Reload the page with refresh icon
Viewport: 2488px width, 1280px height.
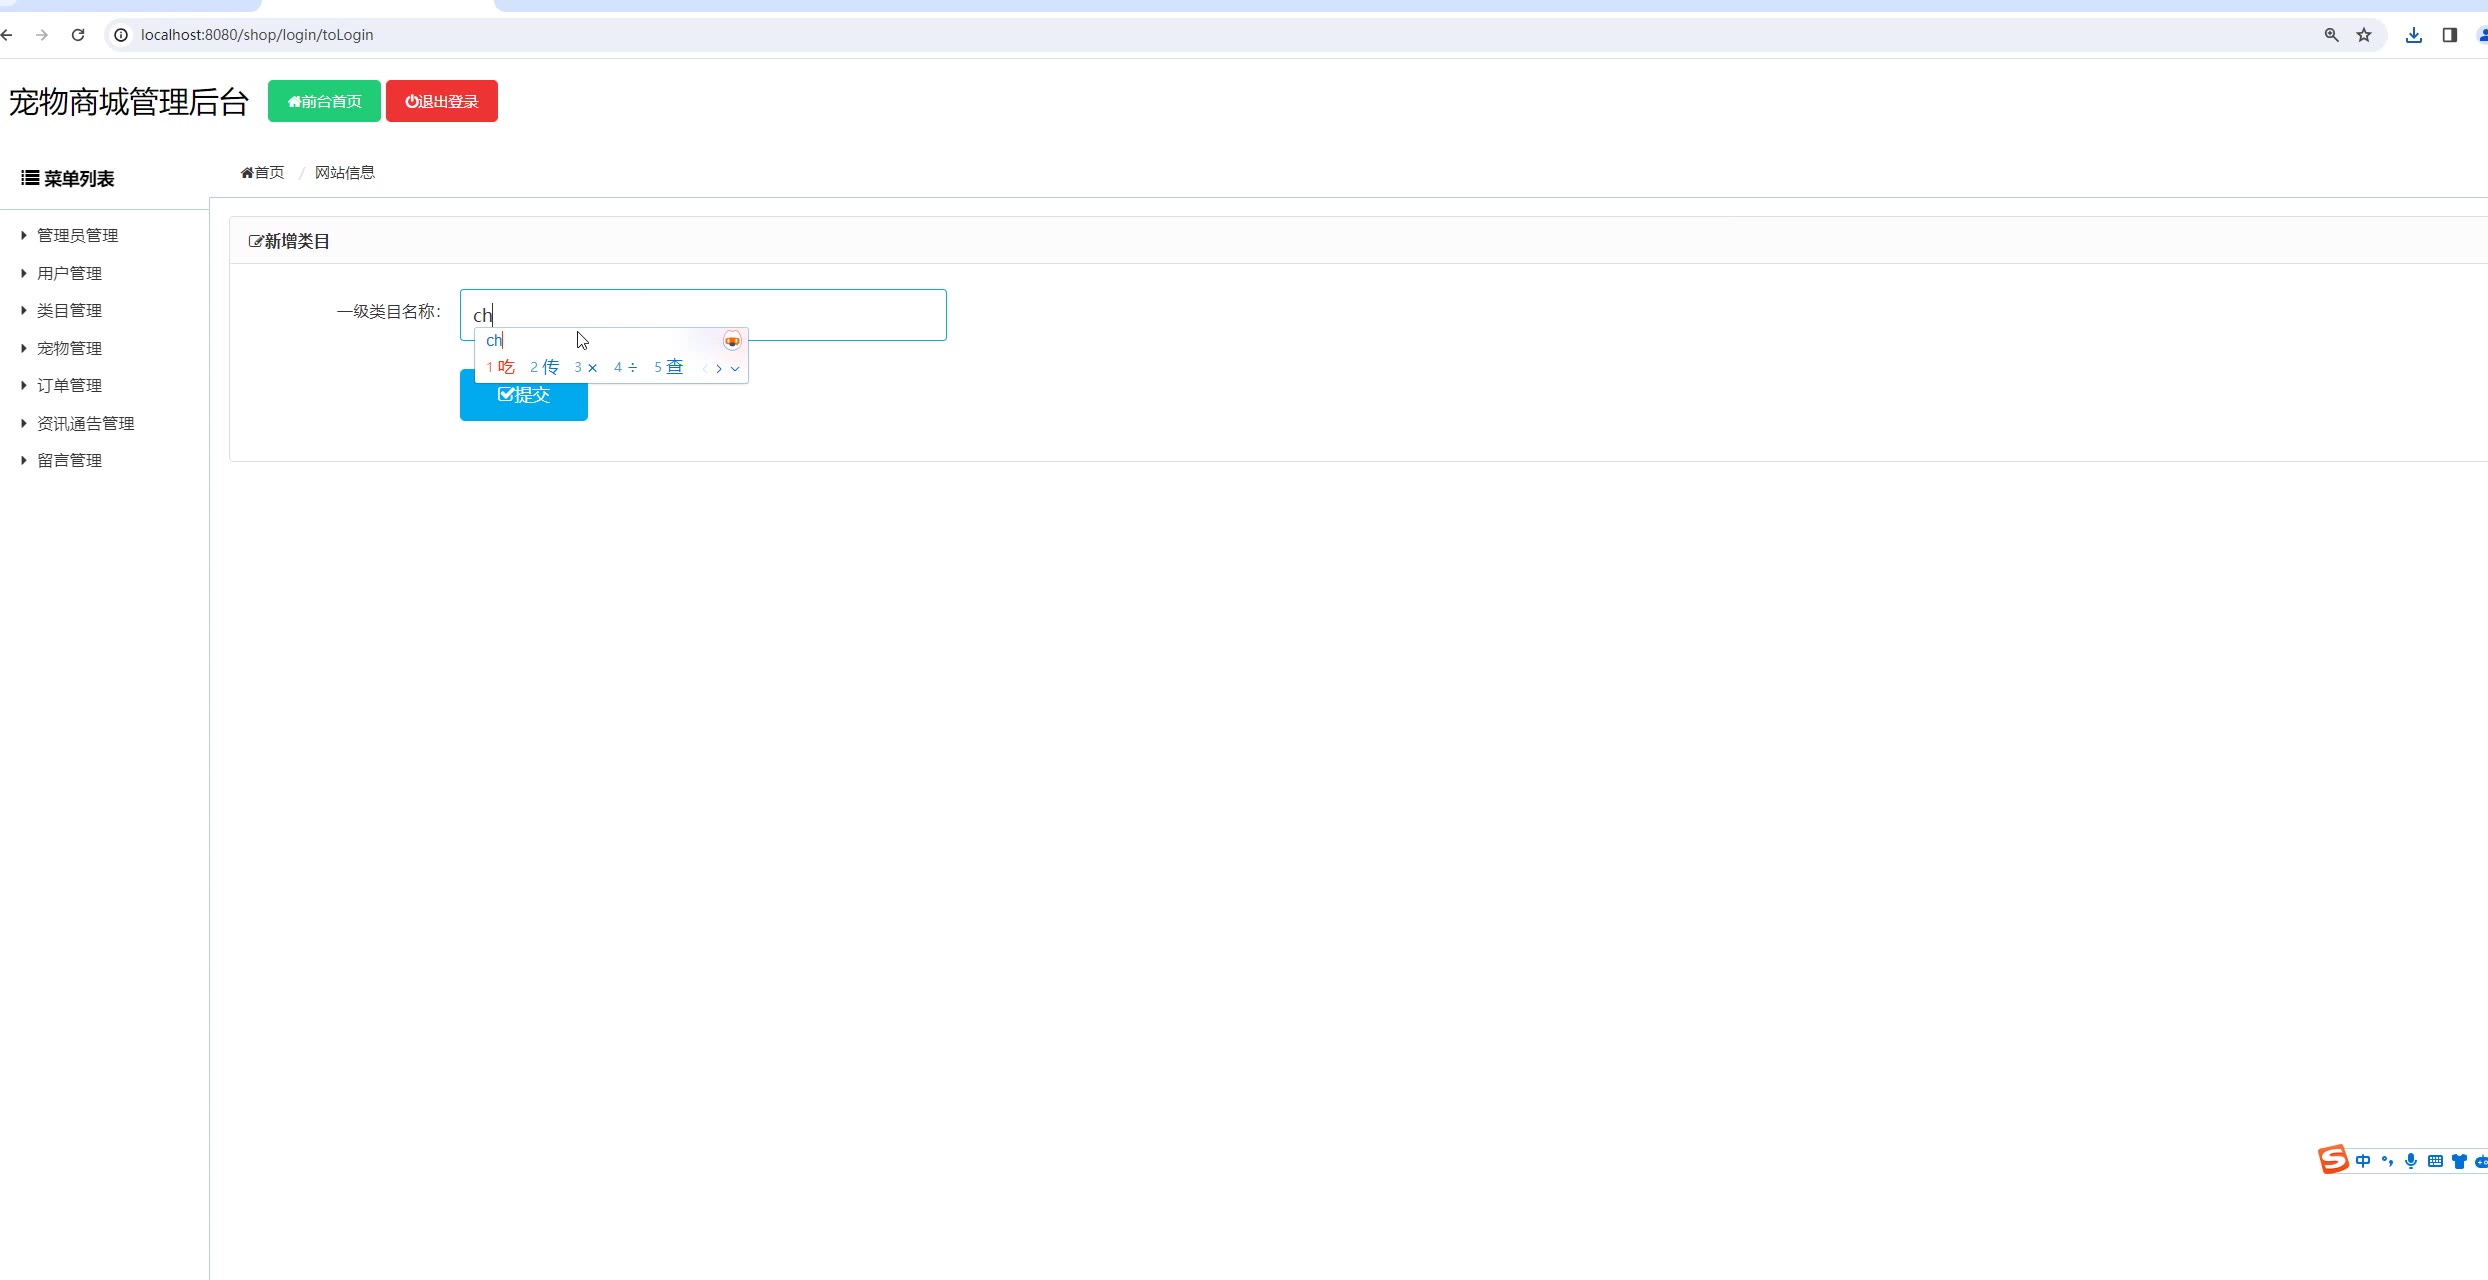pos(78,35)
